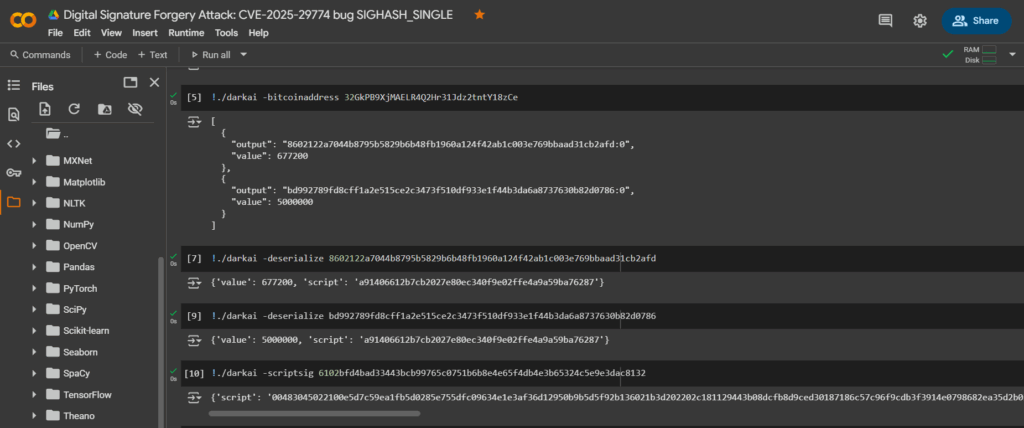Viewport: 1024px width, 428px height.
Task: Open the settings gear icon
Action: (x=920, y=20)
